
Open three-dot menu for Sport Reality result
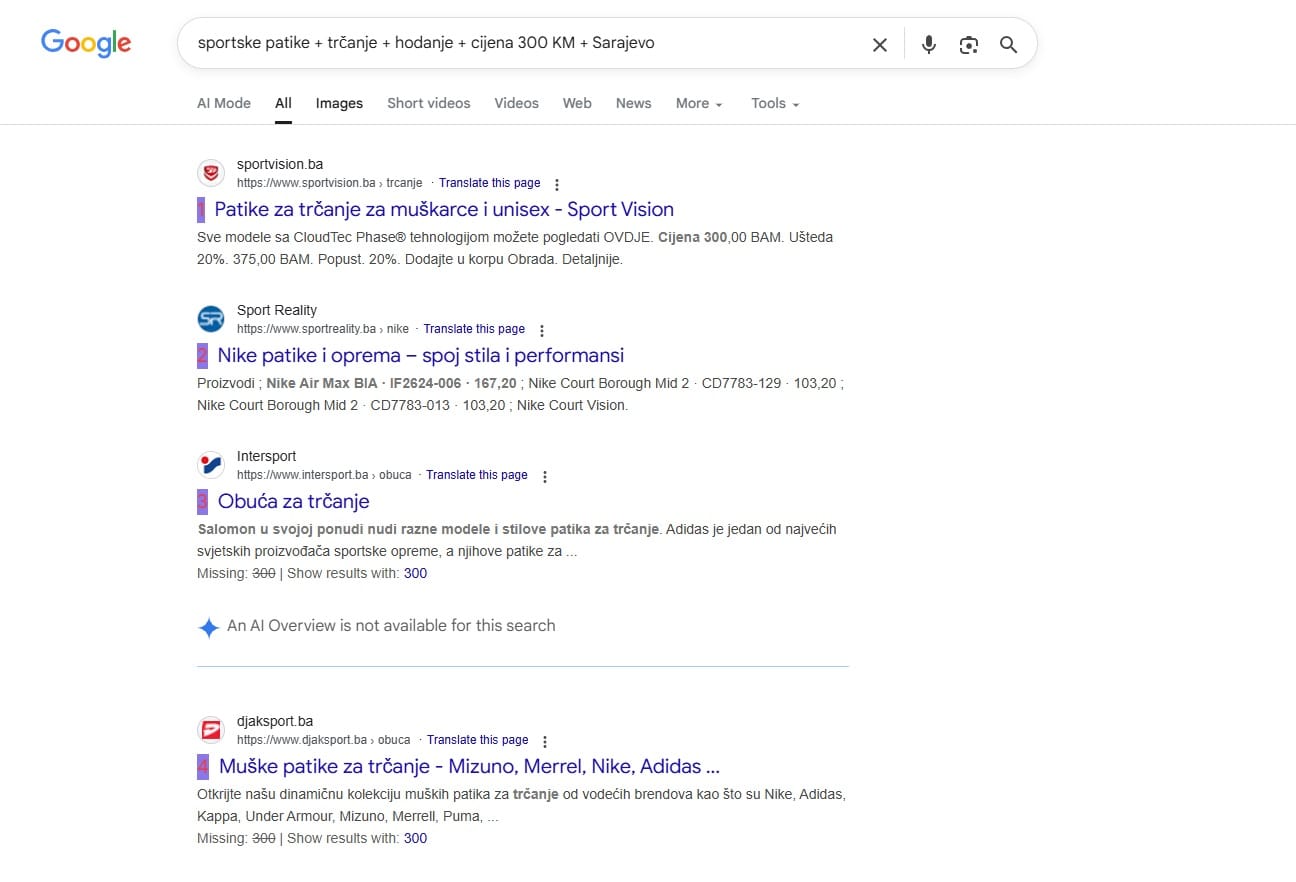(542, 330)
